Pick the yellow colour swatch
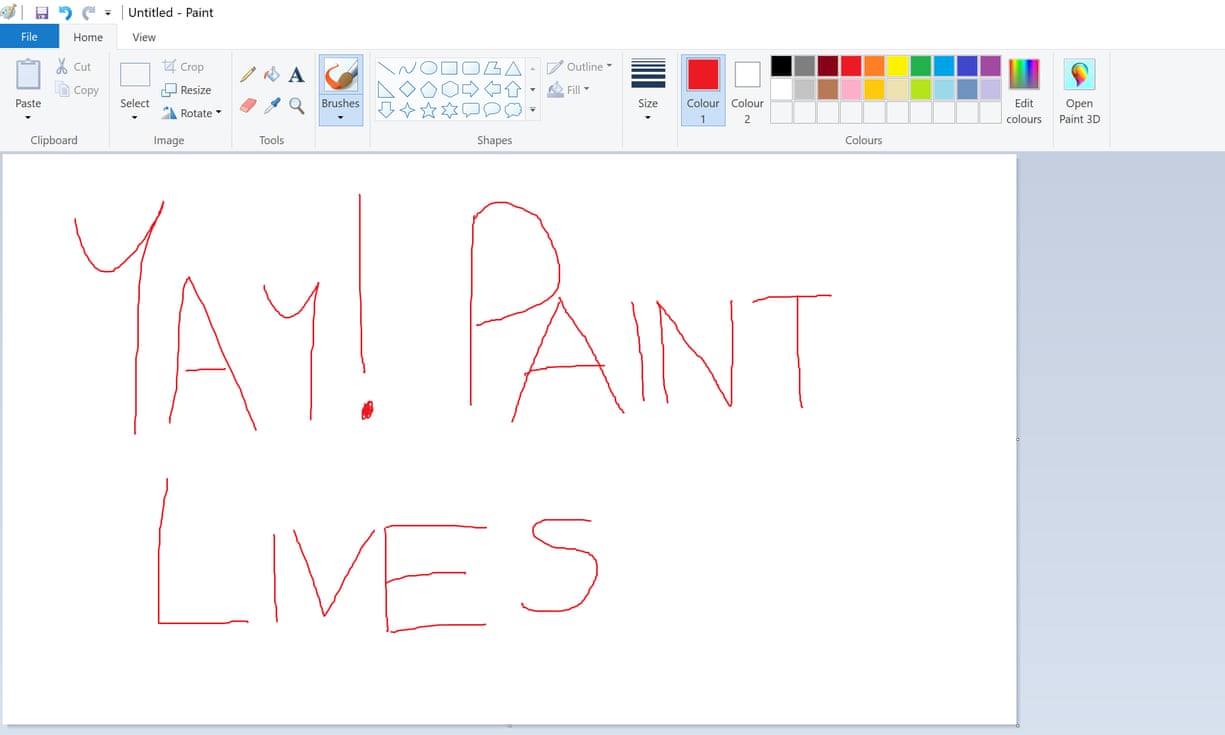Screen dimensions: 1225x735 click(897, 66)
